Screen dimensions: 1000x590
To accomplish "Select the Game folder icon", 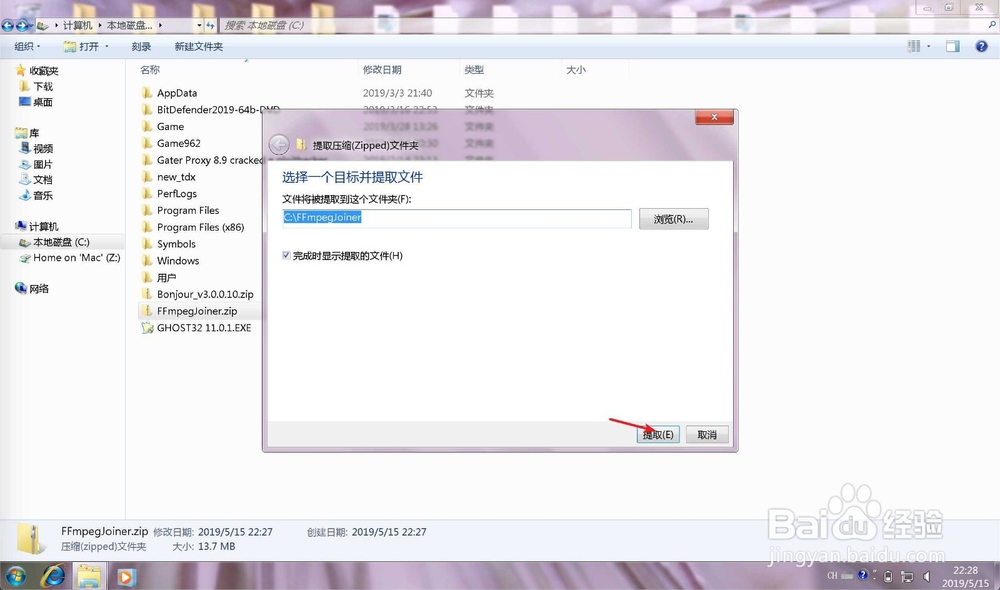I will tap(147, 126).
